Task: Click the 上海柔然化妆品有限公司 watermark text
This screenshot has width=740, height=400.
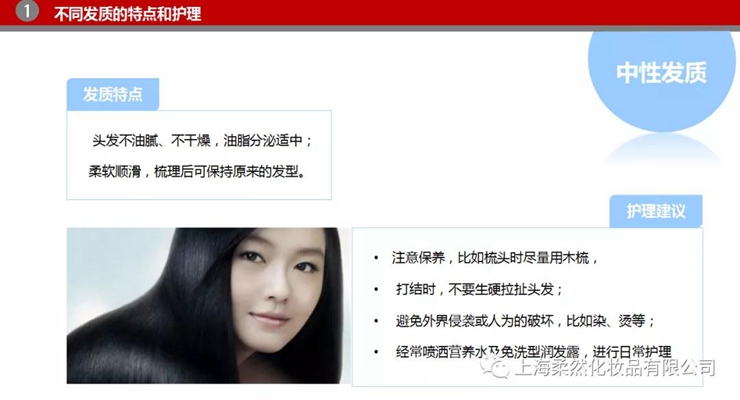Action: click(615, 367)
